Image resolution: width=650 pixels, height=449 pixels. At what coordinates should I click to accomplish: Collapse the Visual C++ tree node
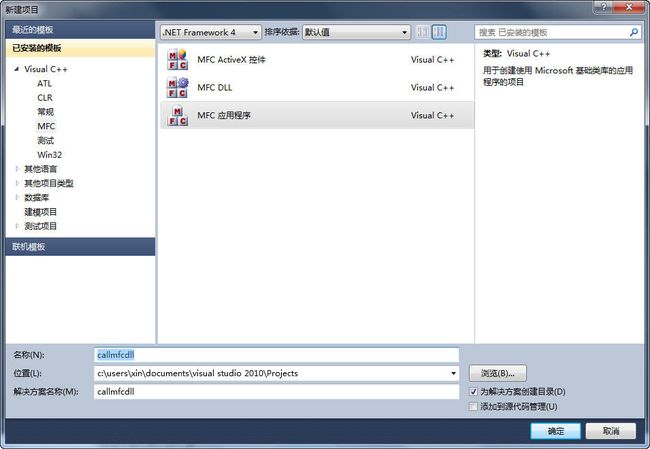pyautogui.click(x=17, y=69)
